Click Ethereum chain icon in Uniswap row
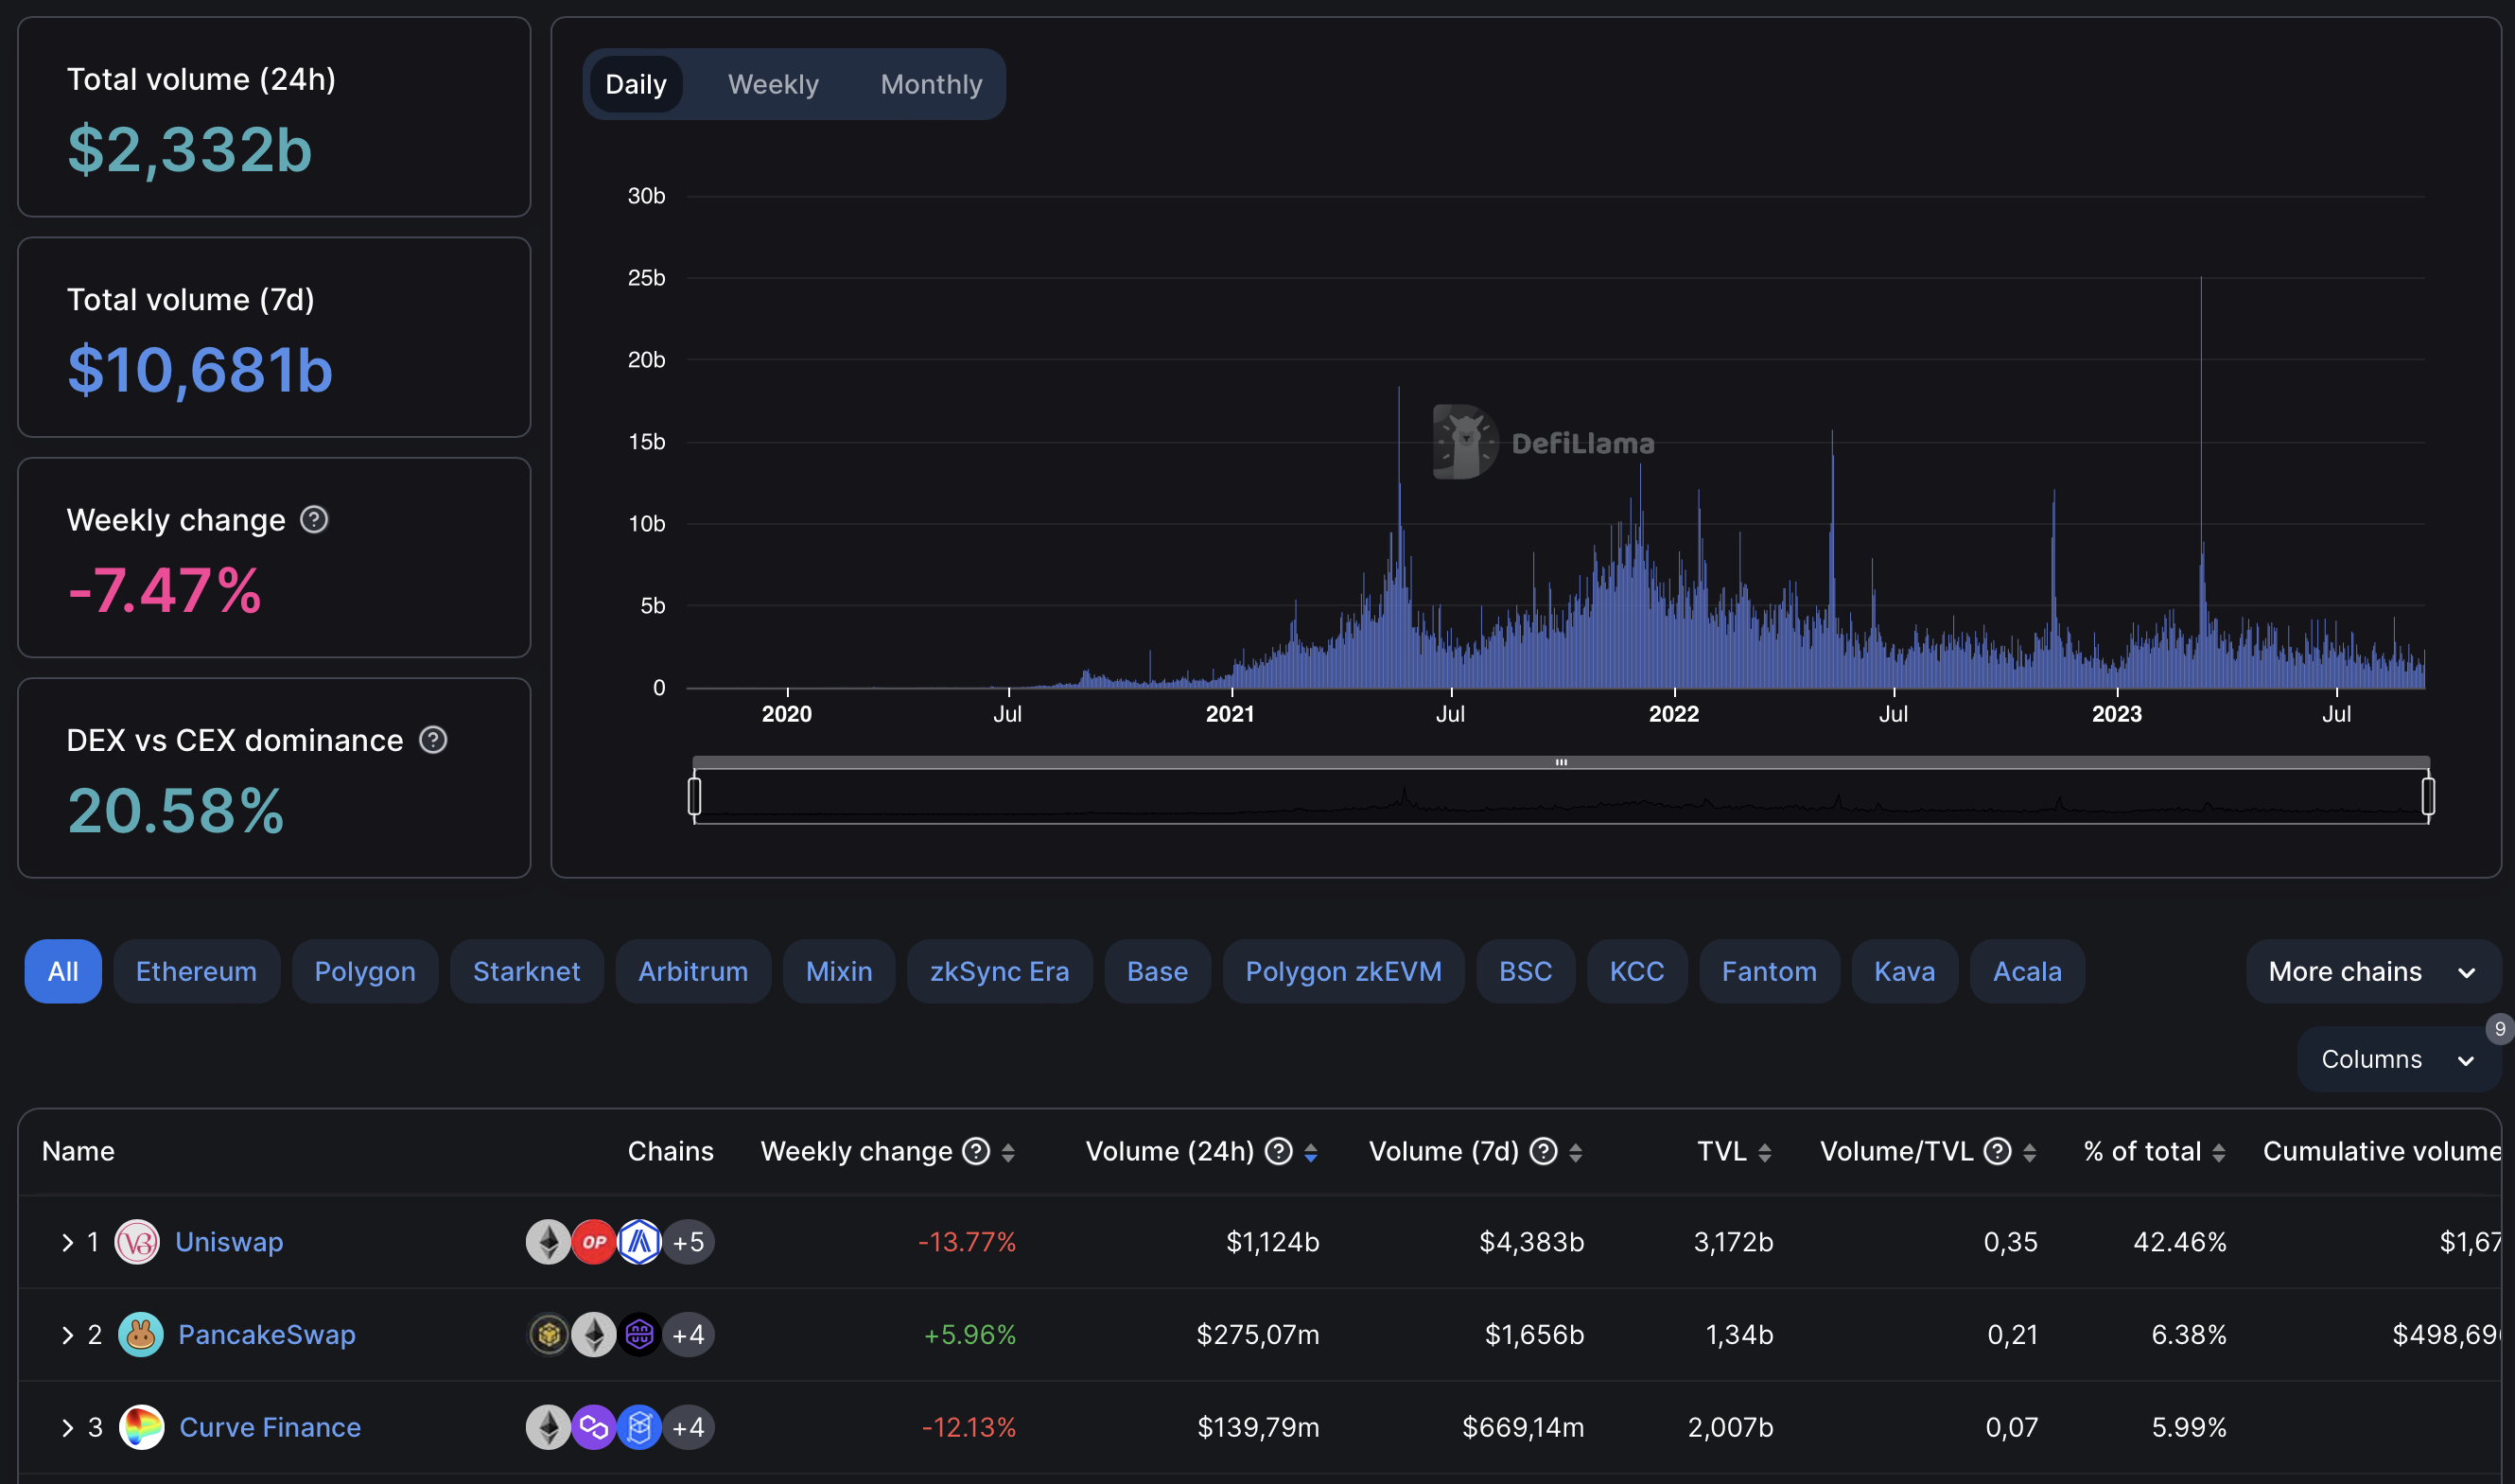This screenshot has height=1484, width=2515. [x=548, y=1242]
